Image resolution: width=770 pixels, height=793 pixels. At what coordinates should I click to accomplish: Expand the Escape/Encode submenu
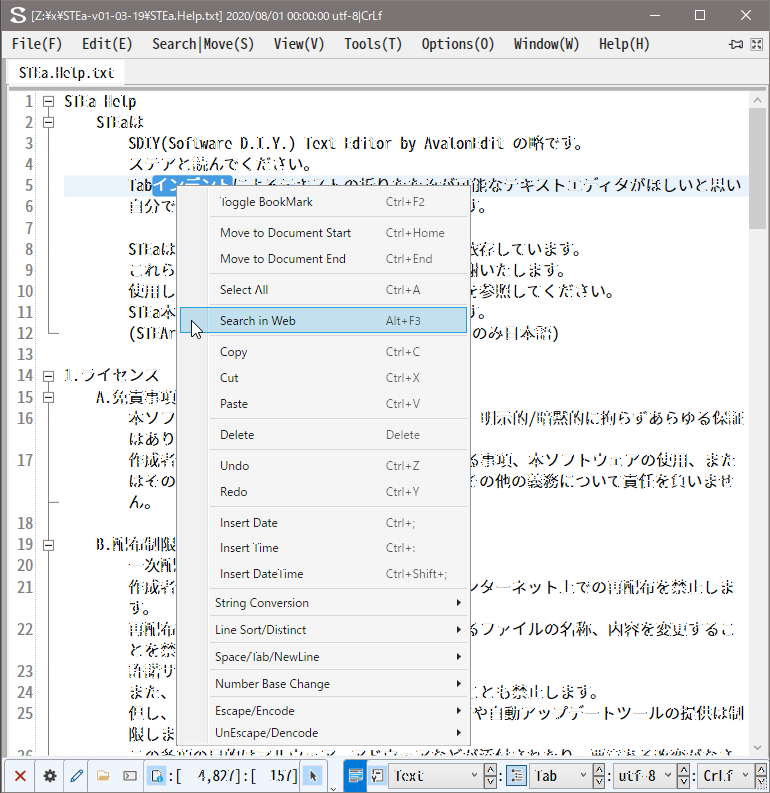tap(324, 711)
